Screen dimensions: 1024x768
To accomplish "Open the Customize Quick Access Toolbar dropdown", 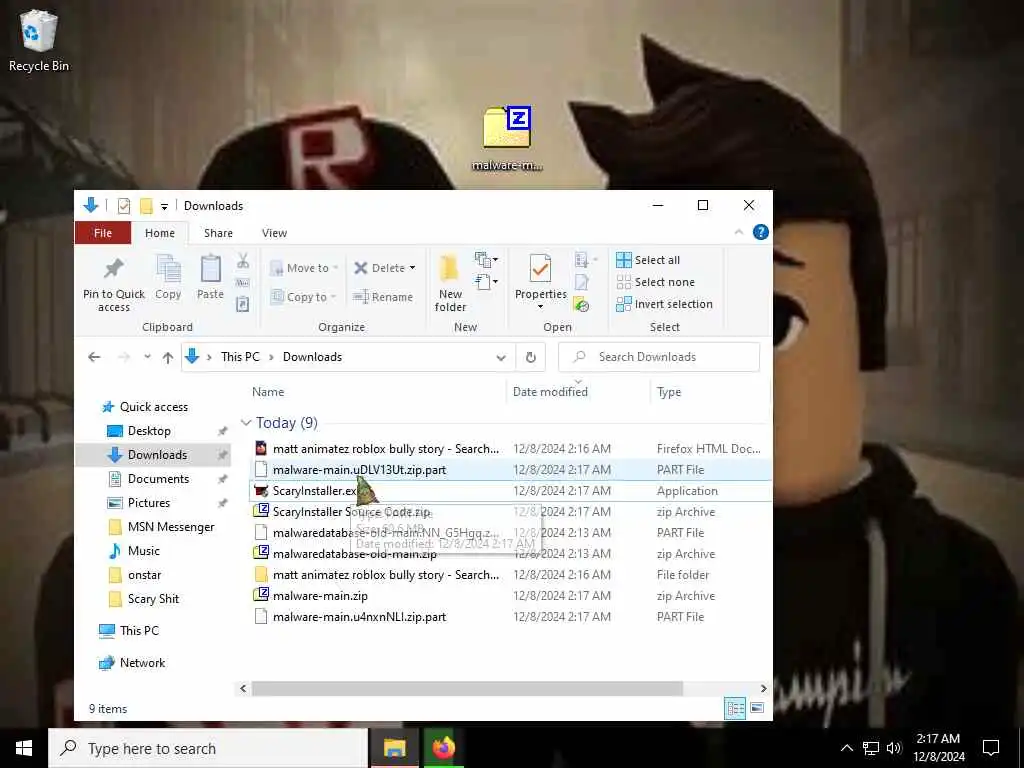I will pos(165,207).
